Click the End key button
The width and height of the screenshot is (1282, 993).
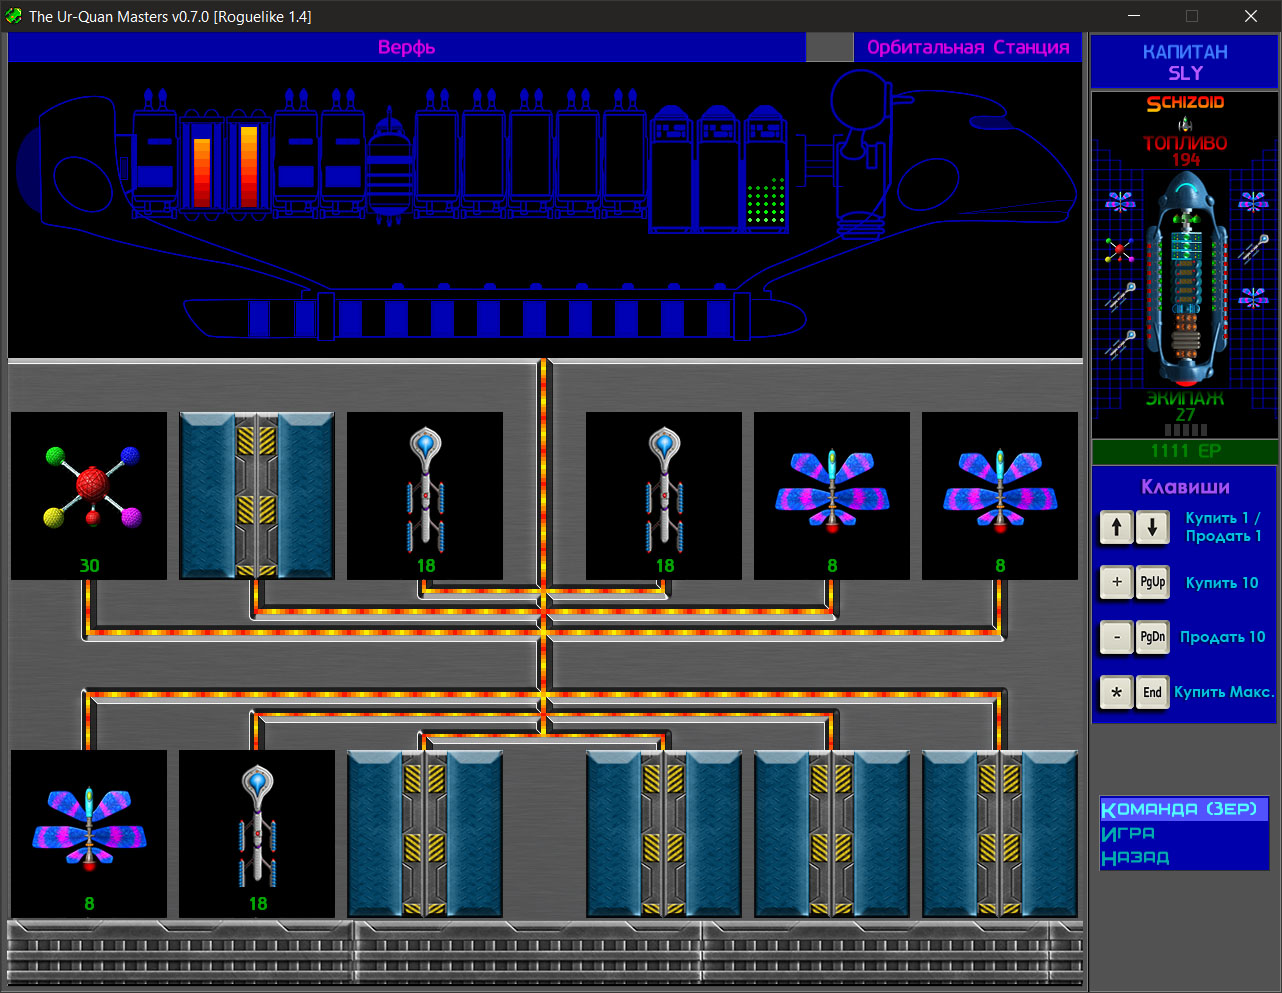coord(1152,692)
